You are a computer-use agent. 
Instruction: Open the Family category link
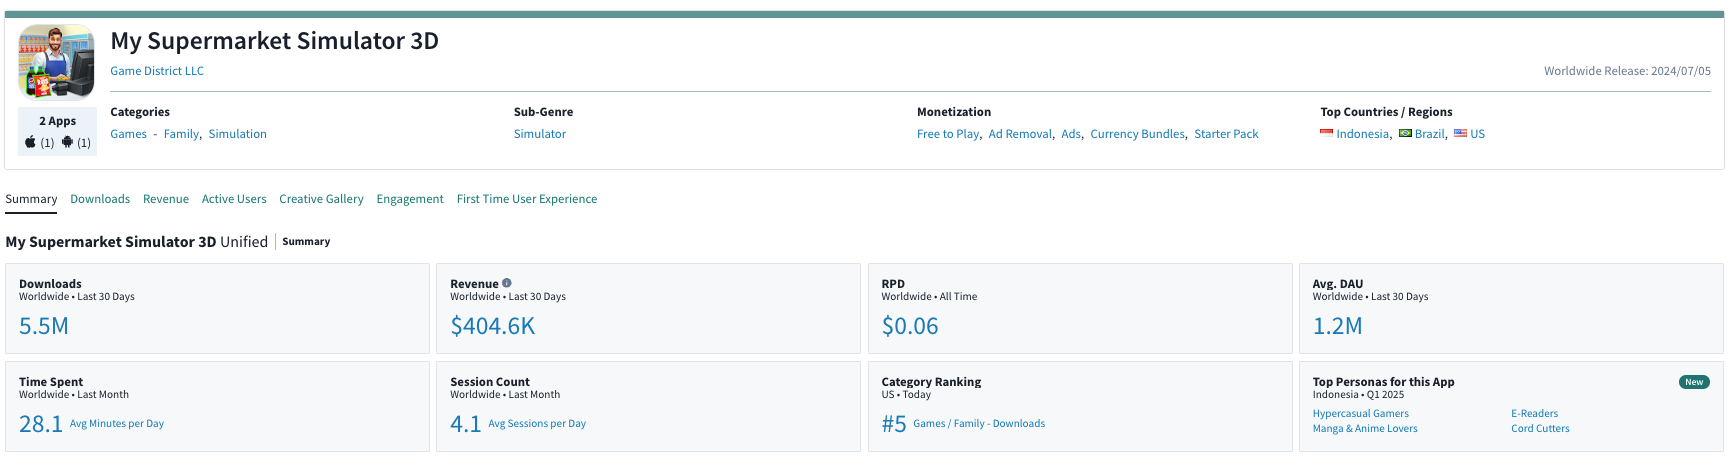point(181,134)
